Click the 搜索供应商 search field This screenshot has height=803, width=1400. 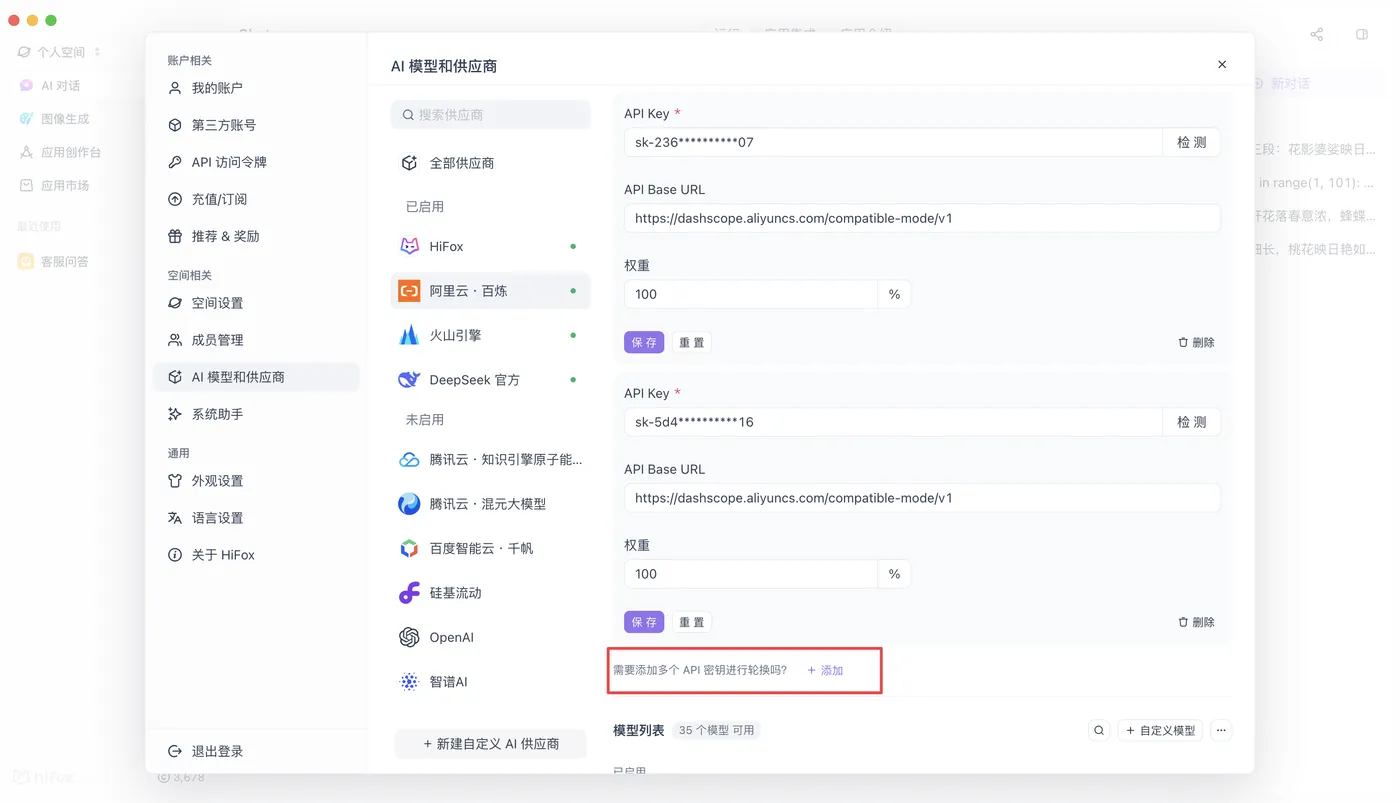tap(490, 115)
